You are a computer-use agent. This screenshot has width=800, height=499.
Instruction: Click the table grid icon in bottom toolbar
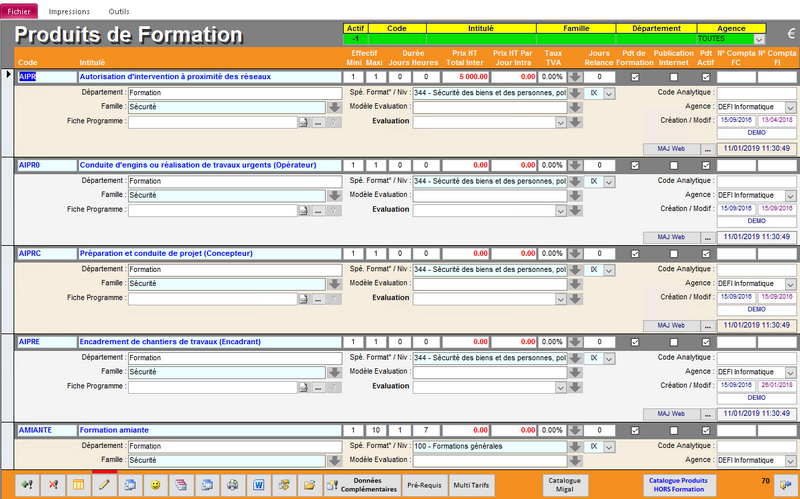(x=78, y=484)
